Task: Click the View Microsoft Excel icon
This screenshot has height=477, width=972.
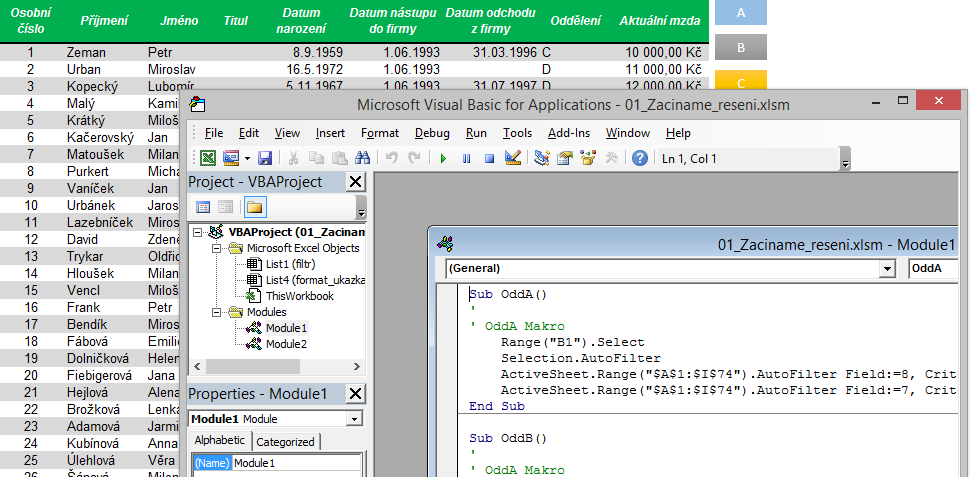Action: (x=208, y=158)
